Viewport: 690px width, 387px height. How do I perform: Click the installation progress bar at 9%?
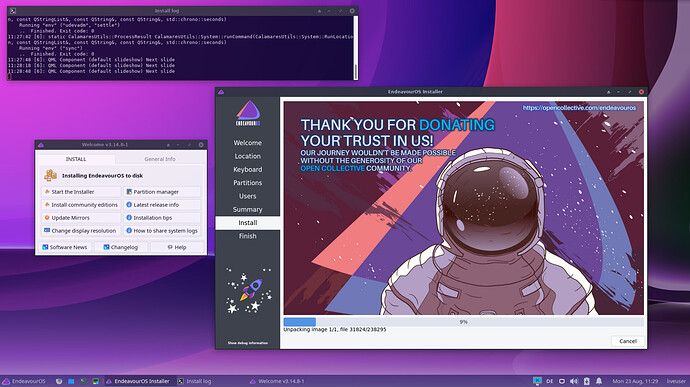pos(463,322)
